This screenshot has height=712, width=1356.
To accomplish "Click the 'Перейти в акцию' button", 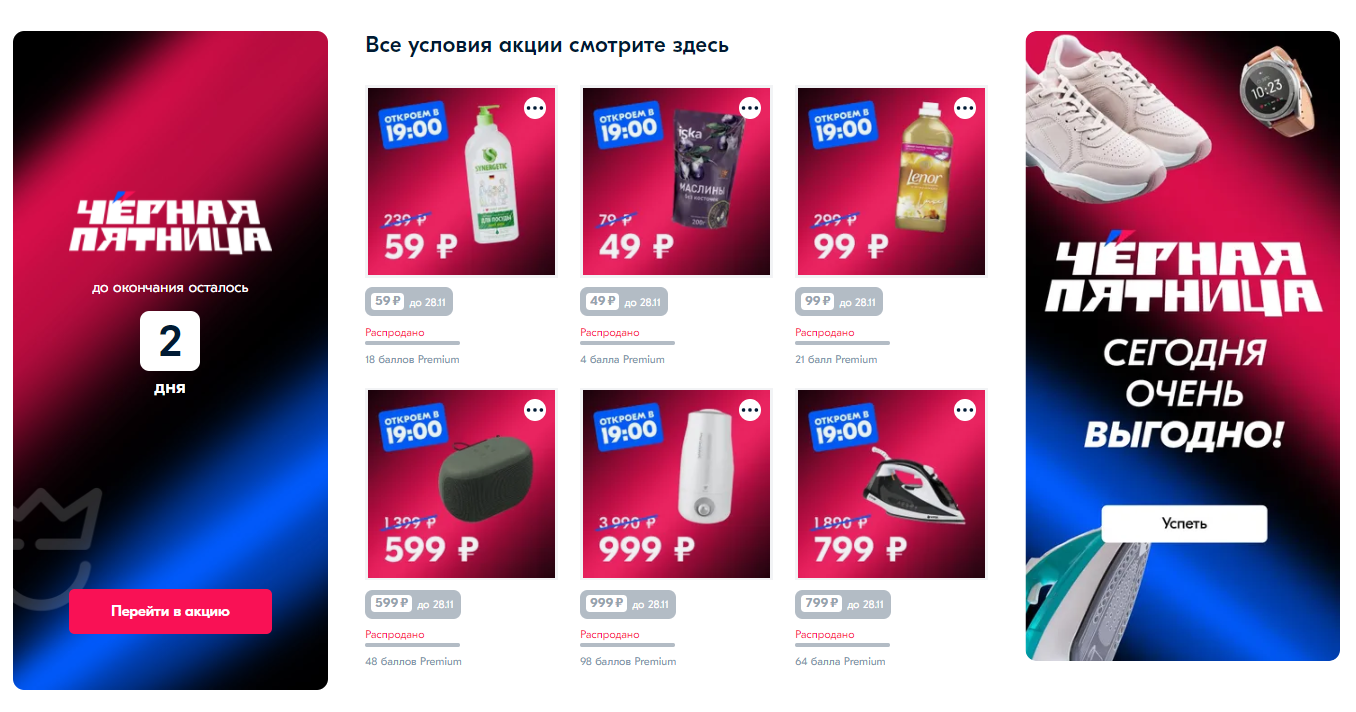I will pos(170,611).
